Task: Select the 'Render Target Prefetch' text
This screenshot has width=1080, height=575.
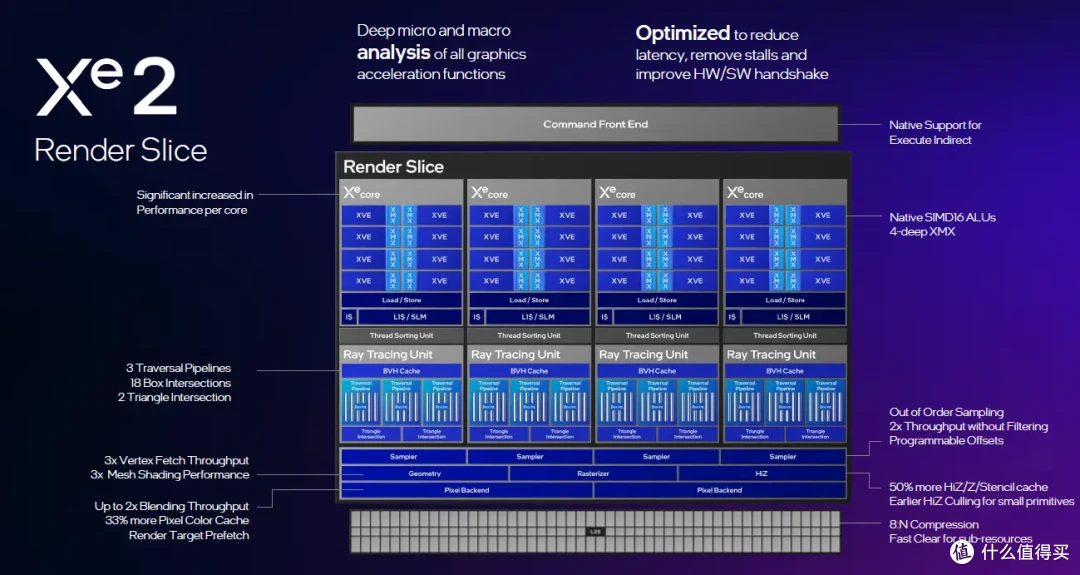Action: (189, 535)
